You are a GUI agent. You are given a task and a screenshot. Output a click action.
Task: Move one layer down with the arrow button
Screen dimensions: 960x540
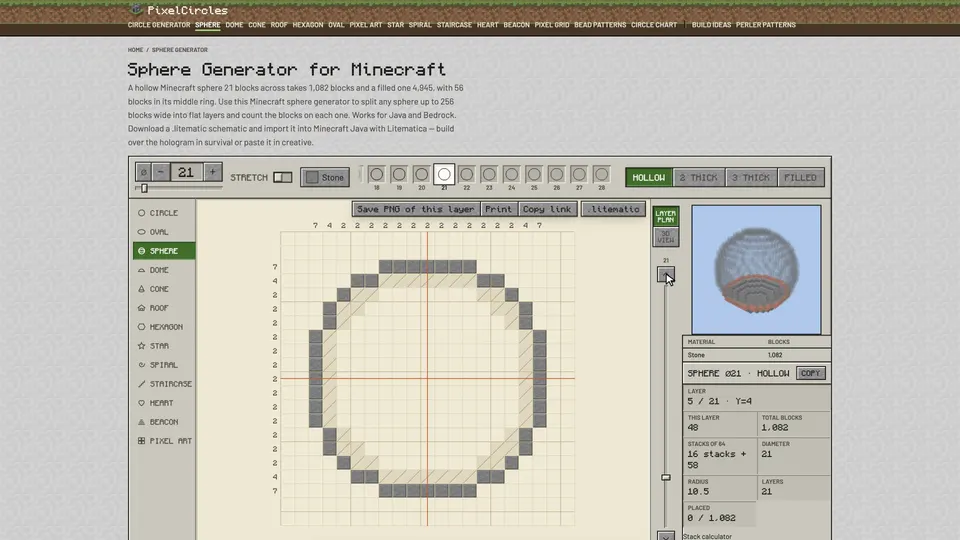666,536
